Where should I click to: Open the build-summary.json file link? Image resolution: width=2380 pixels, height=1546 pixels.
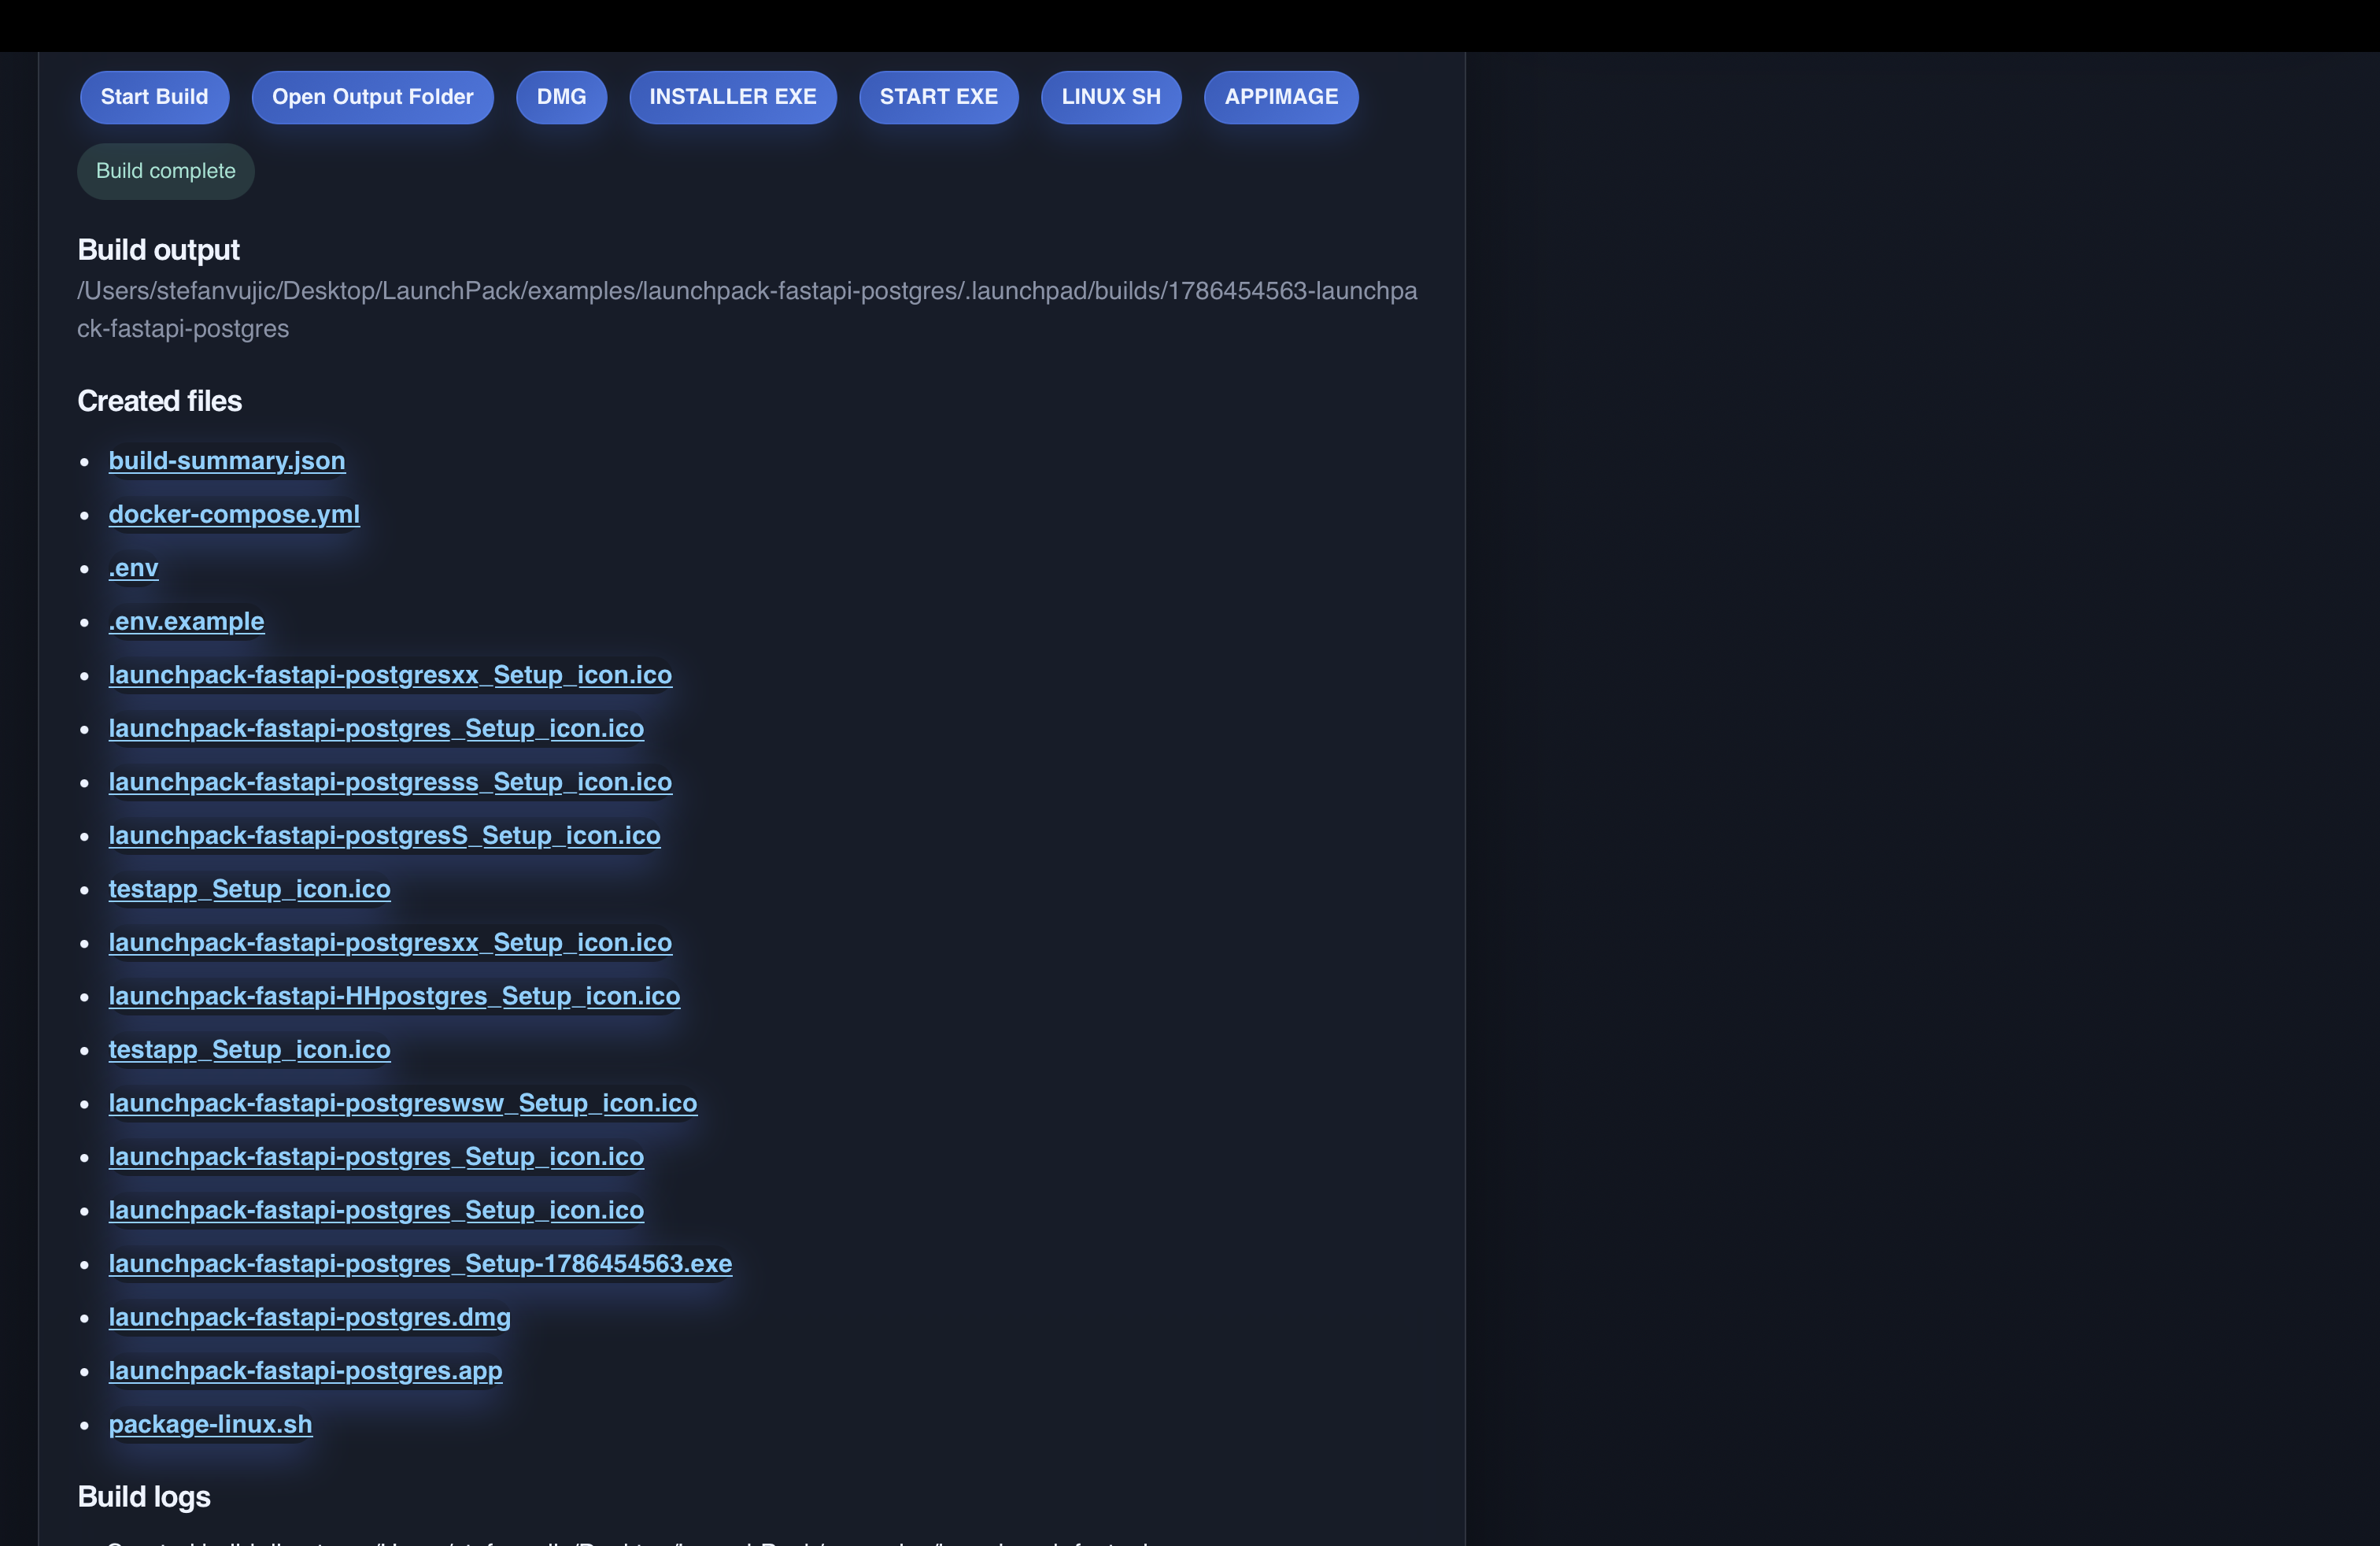227,461
